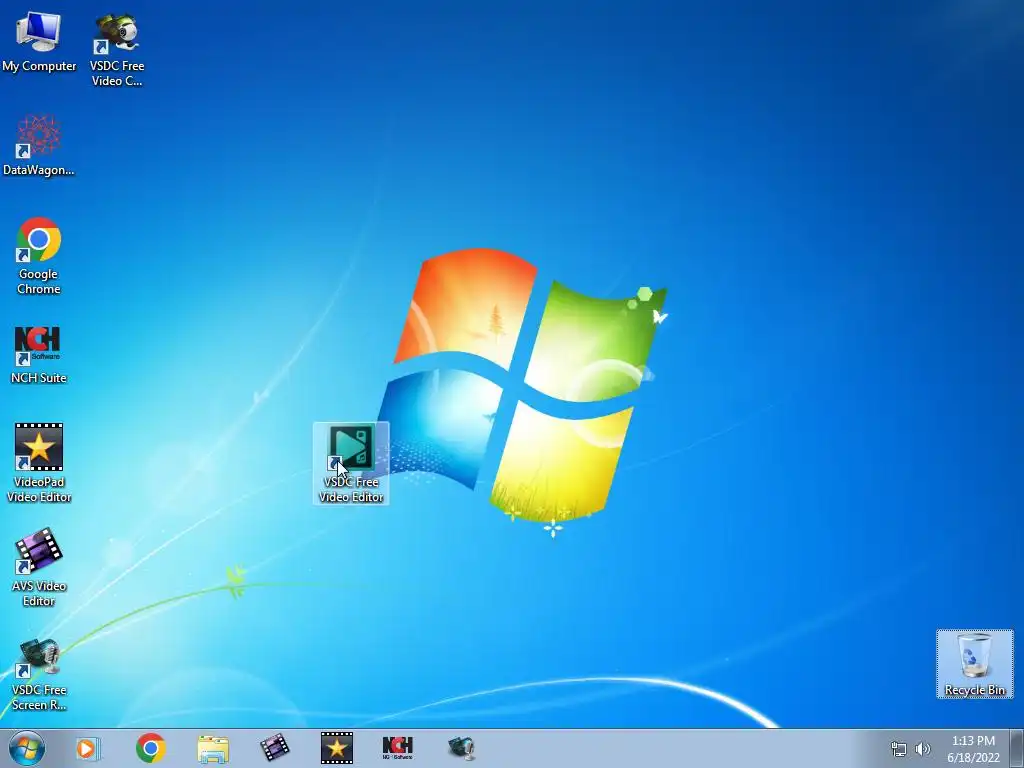This screenshot has height=768, width=1024.
Task: Select the Google Chrome desktop shortcut
Action: 39,255
